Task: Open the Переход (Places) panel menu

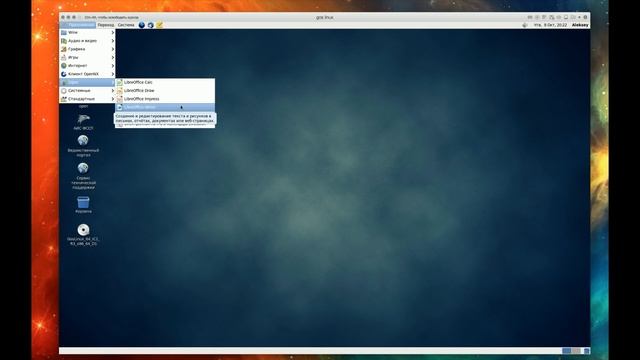Action: 106,25
